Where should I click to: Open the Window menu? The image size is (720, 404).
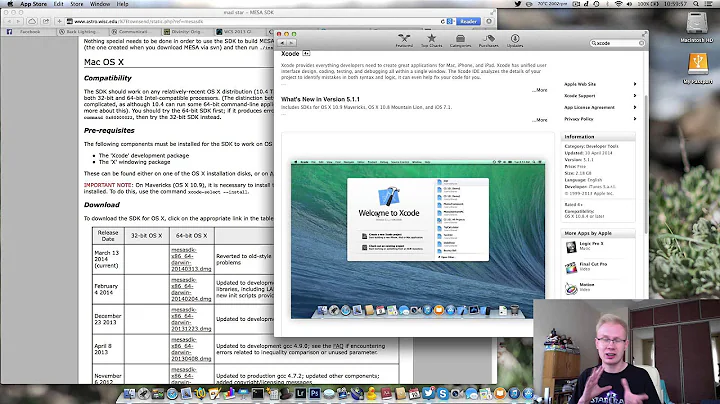[x=100, y=4]
